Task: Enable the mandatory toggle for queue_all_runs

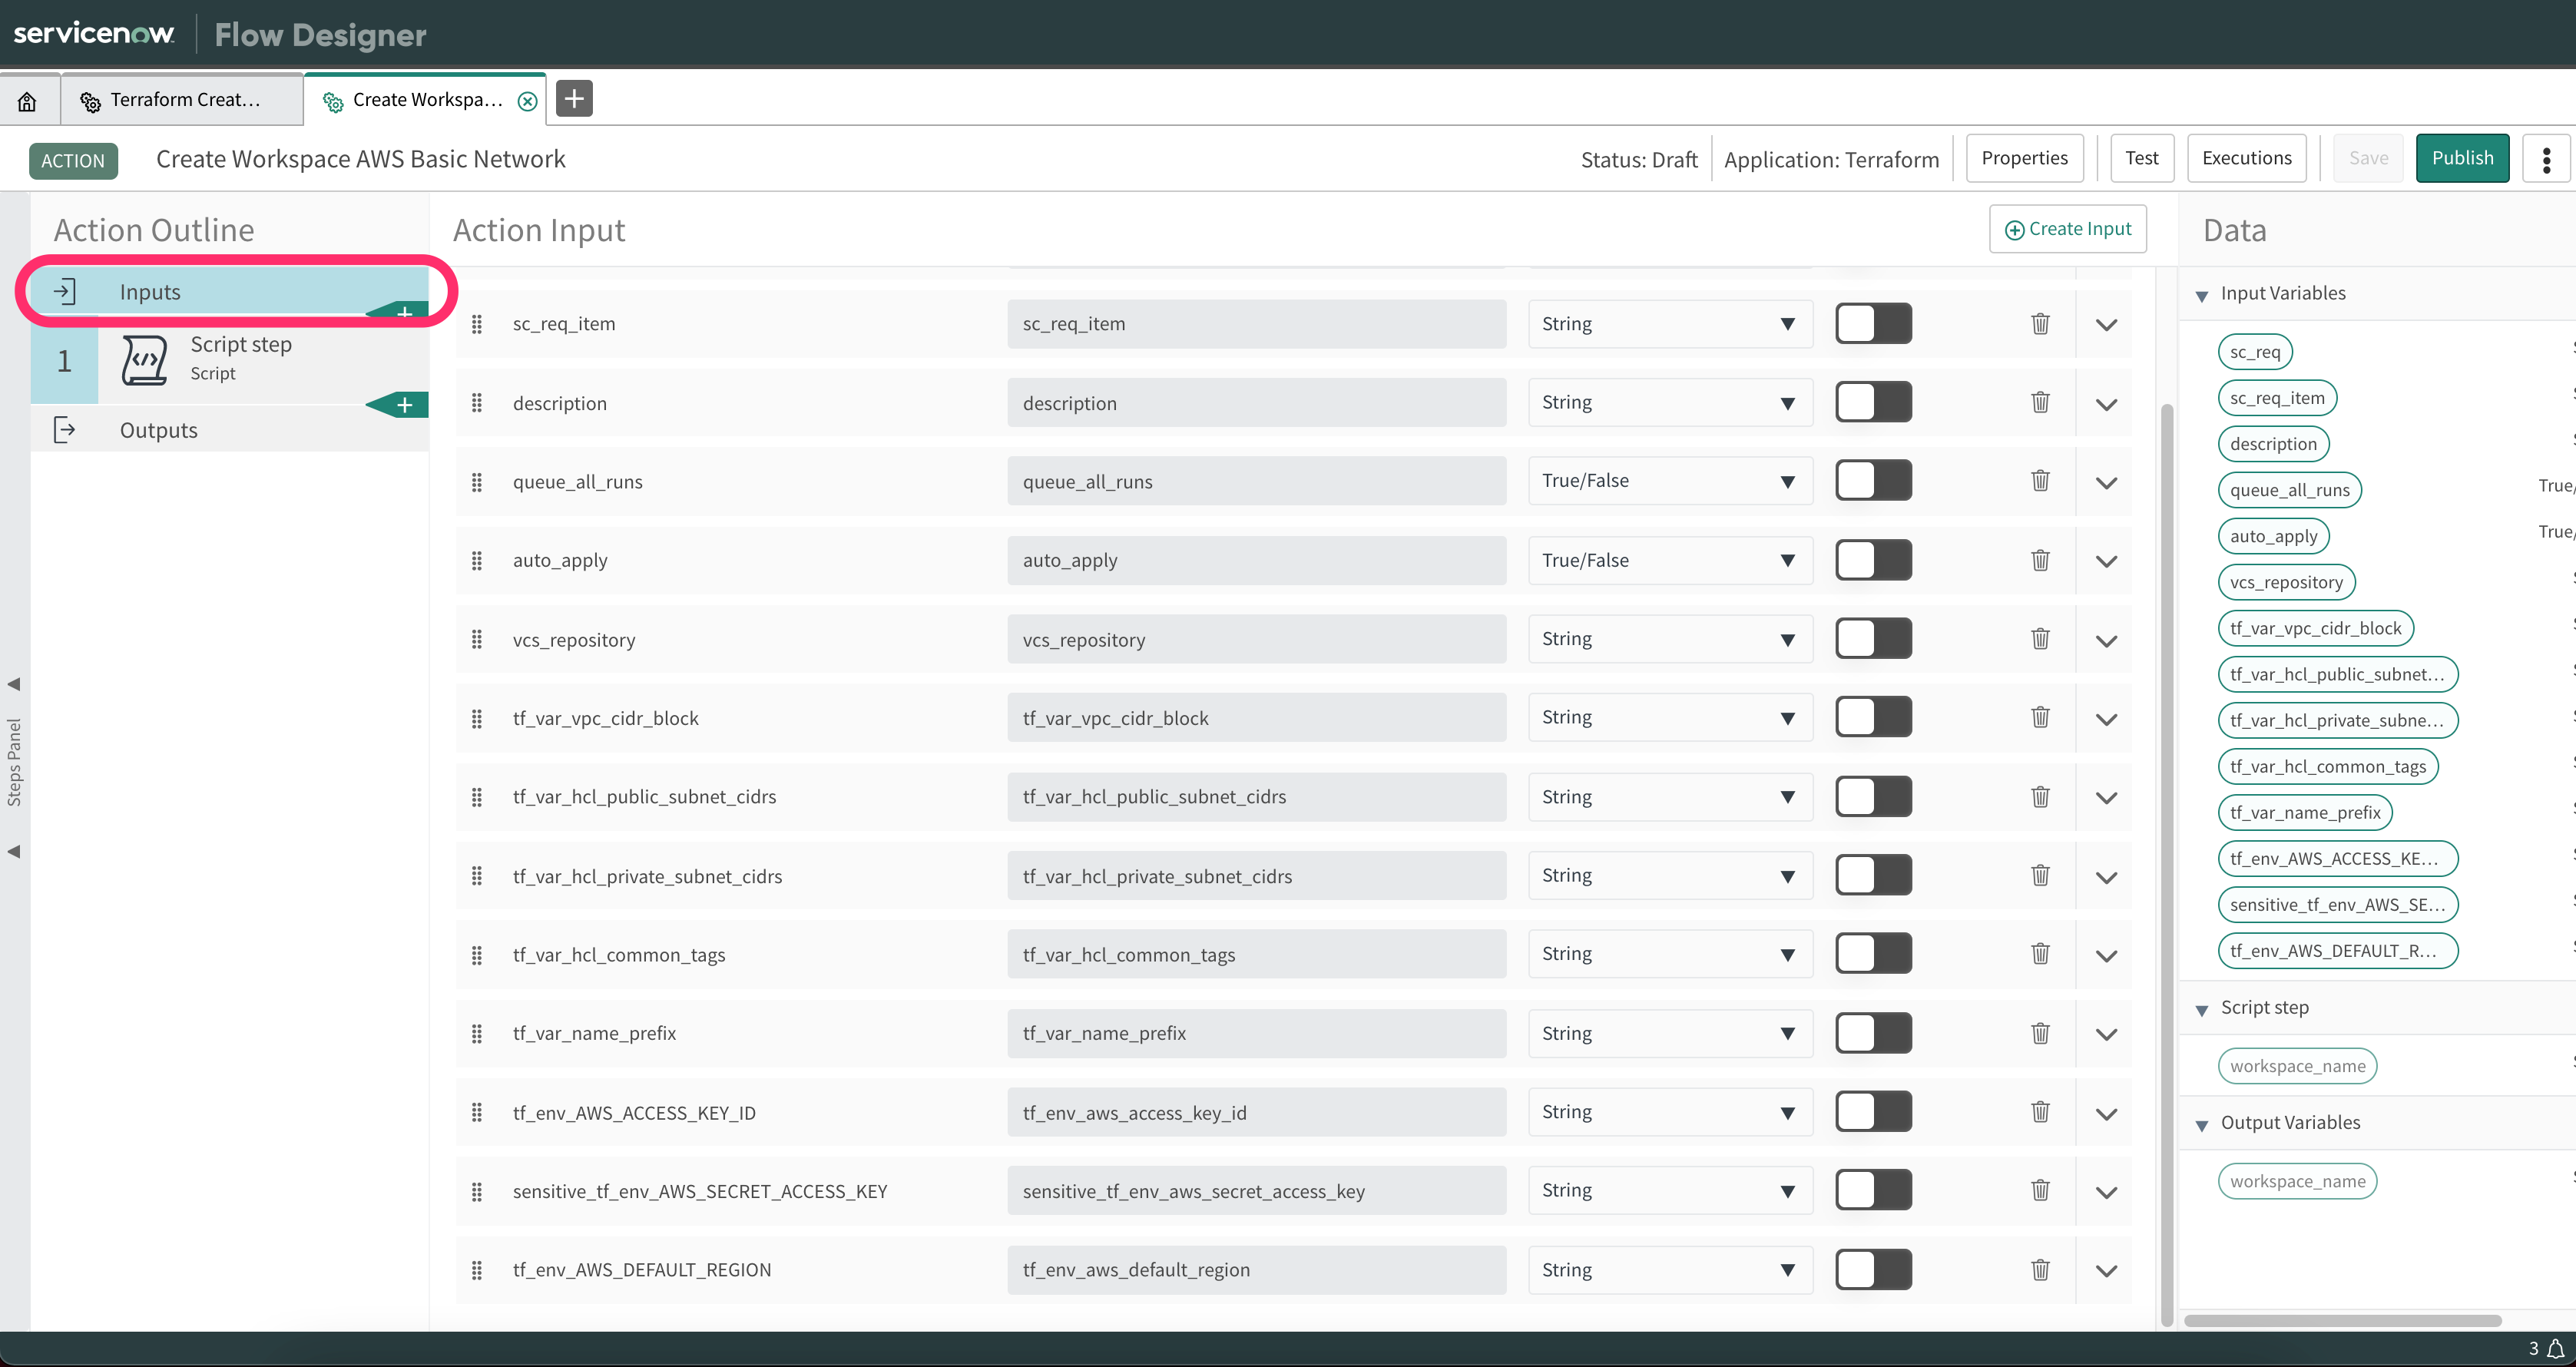Action: 1873,481
